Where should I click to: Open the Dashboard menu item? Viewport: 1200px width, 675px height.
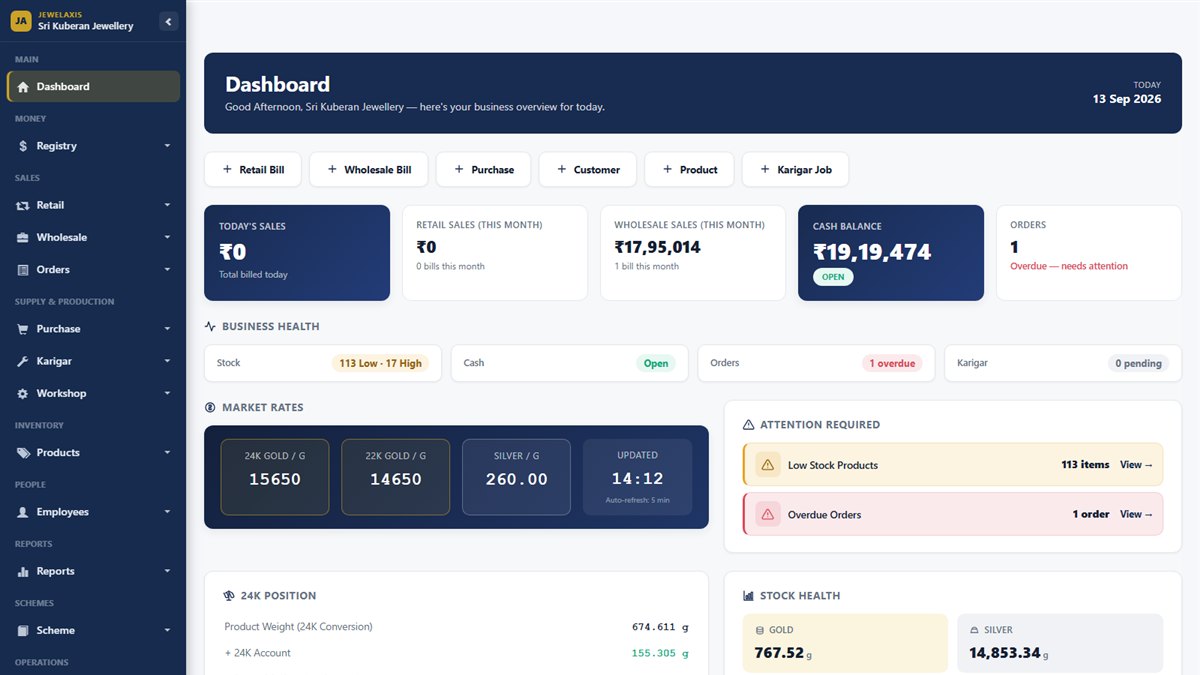pyautogui.click(x=93, y=87)
